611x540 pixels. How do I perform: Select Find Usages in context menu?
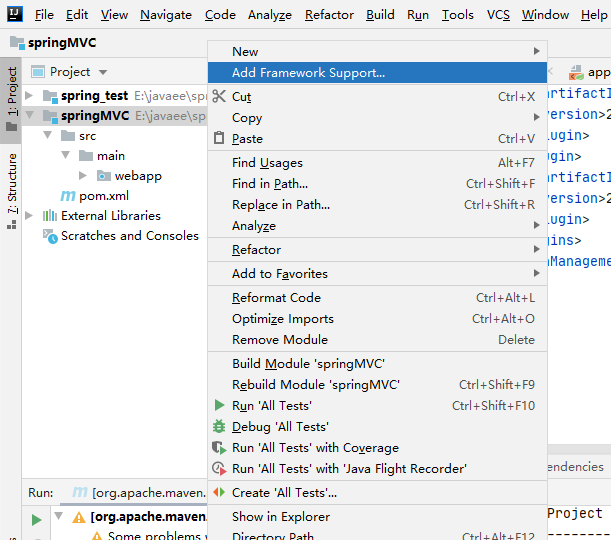(377, 162)
